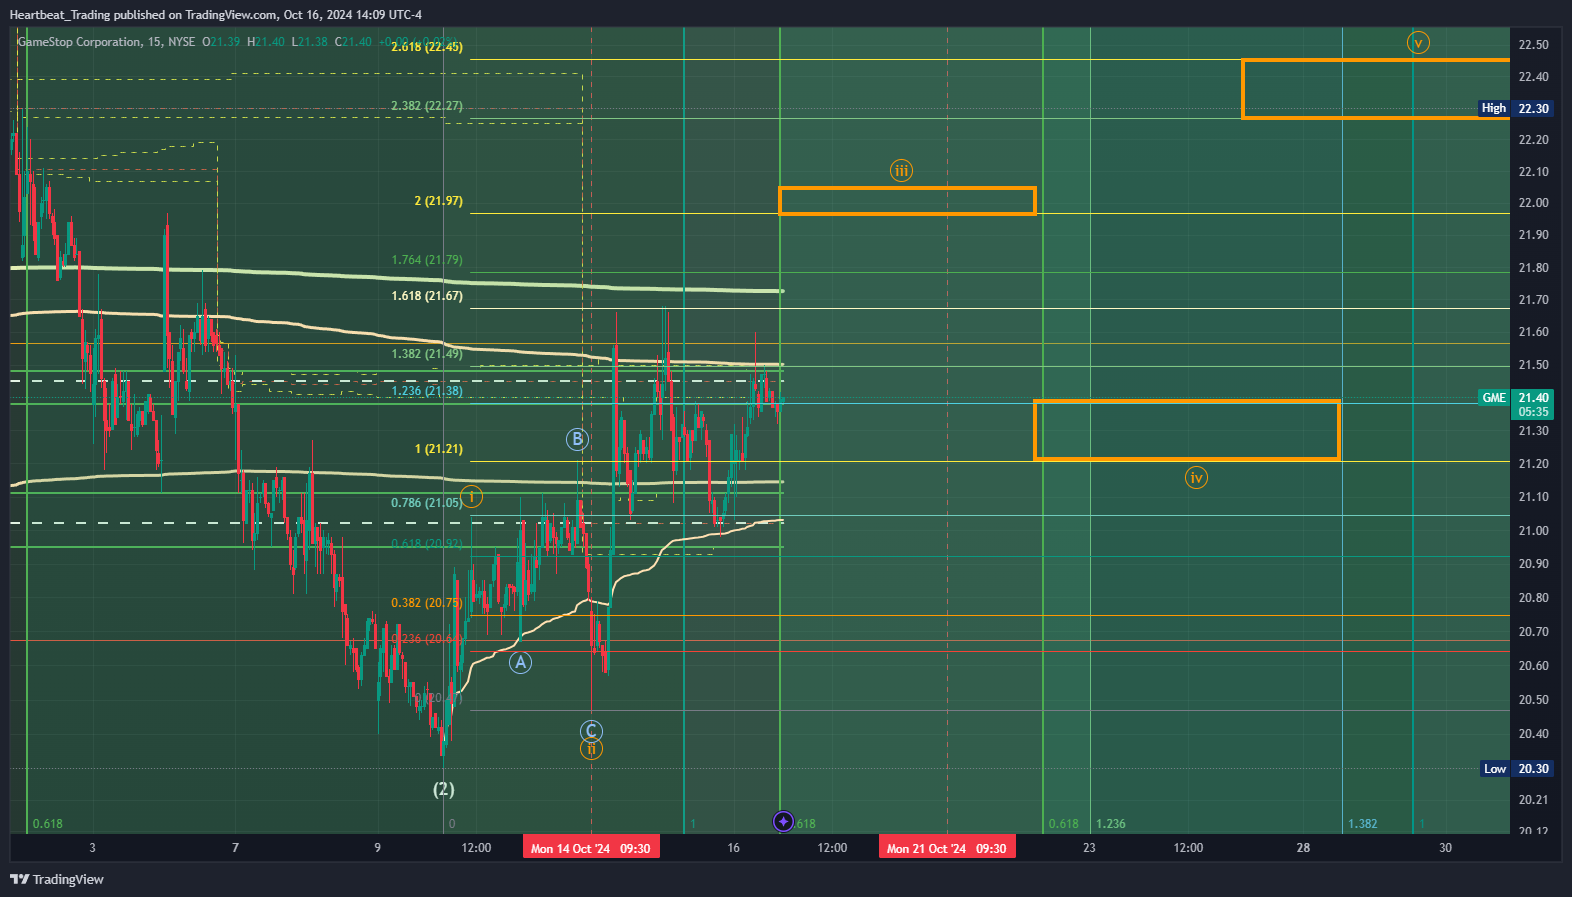Screen dimensions: 1572x897
Task: Click the 1.764 (21.79) Fibonacci label
Action: coord(427,260)
